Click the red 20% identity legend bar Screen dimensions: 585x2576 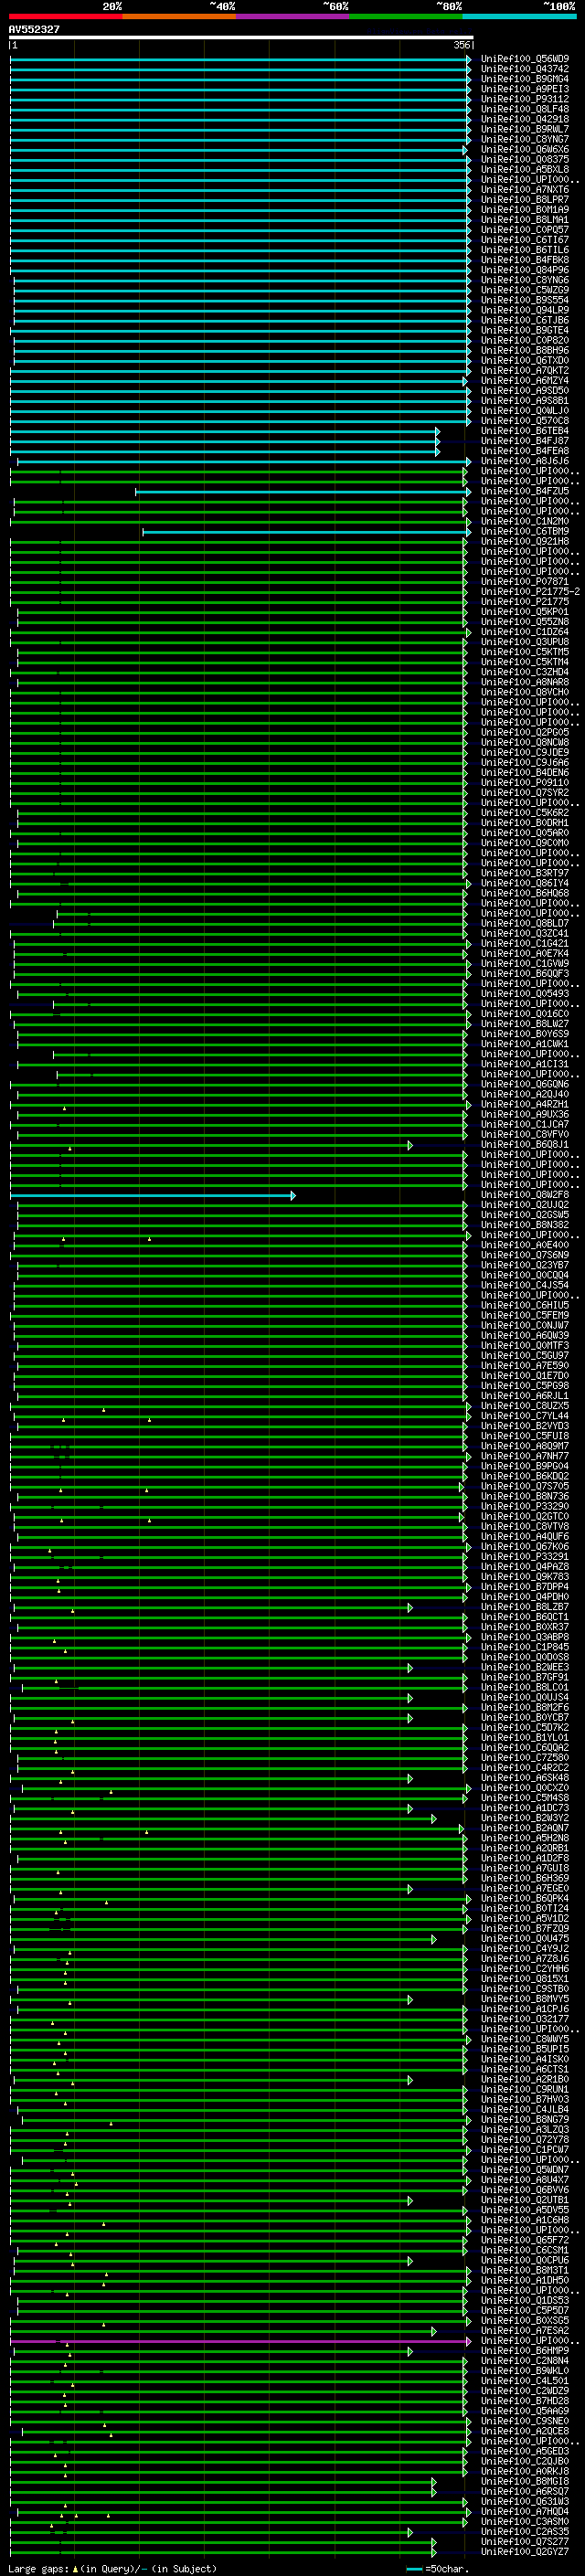tap(65, 16)
